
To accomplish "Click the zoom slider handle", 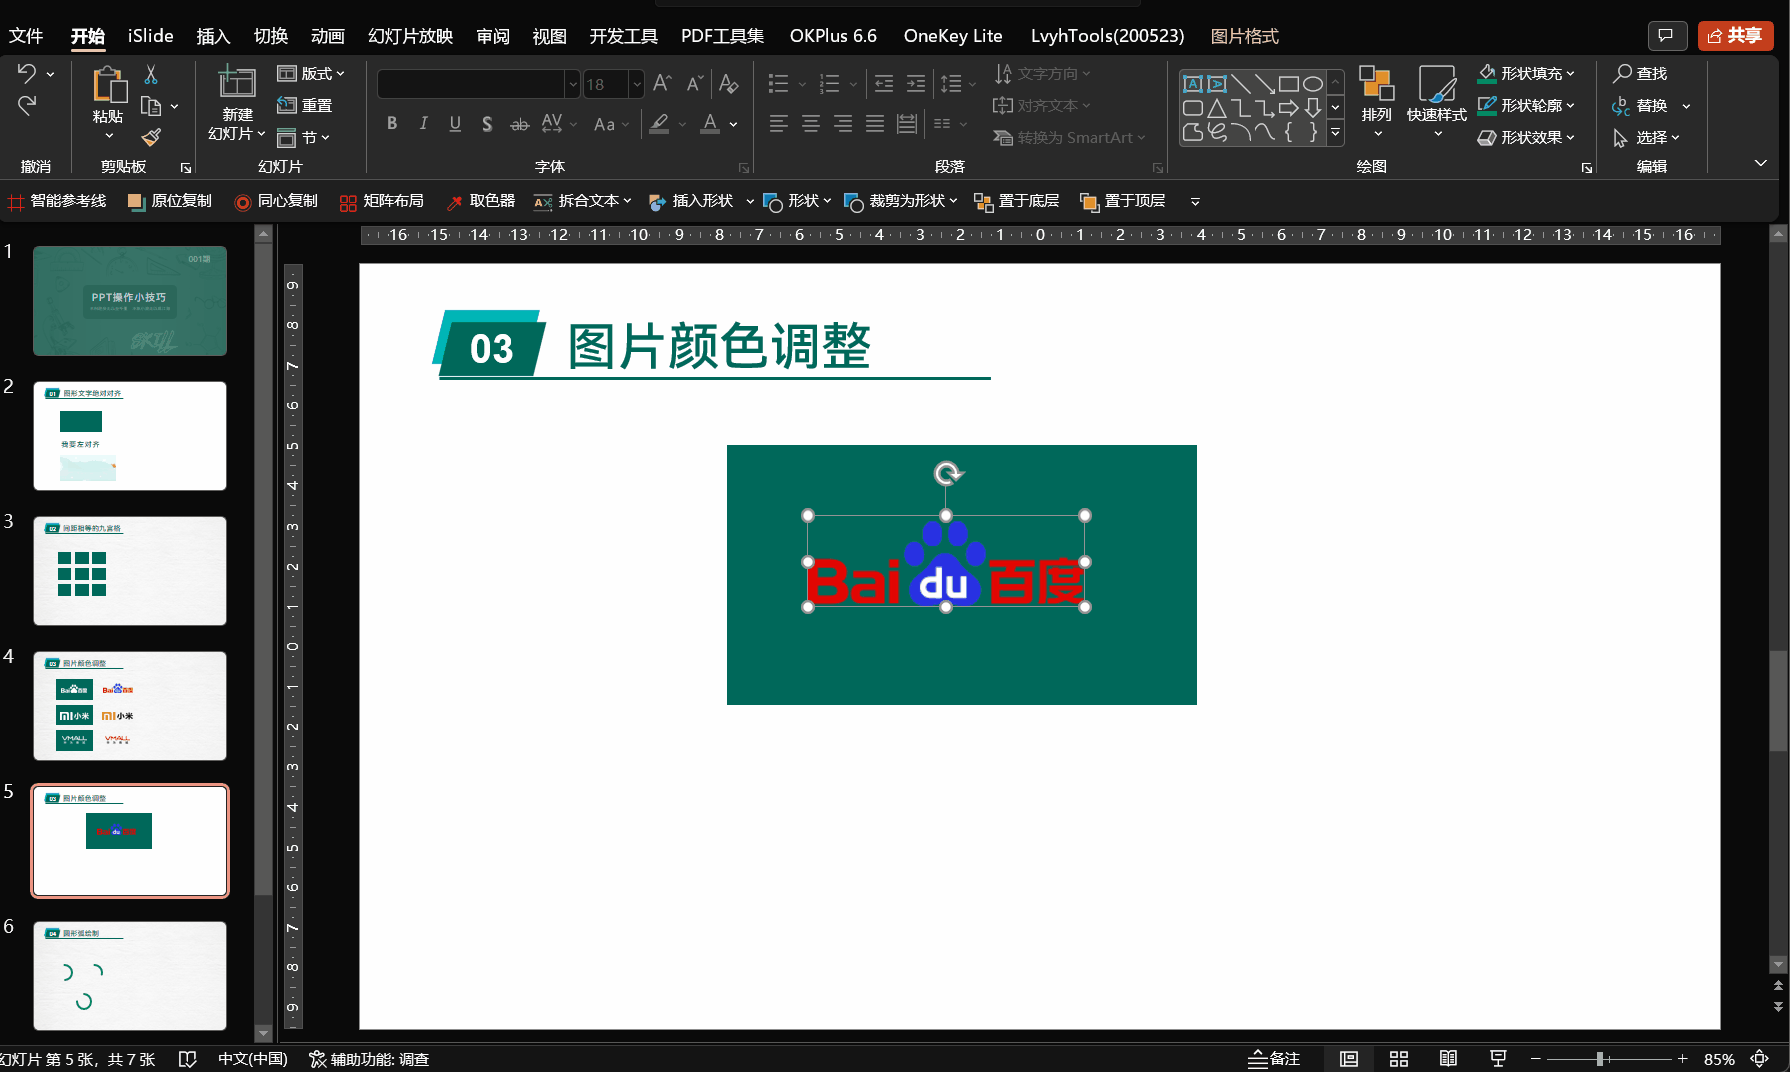I will tap(1600, 1059).
